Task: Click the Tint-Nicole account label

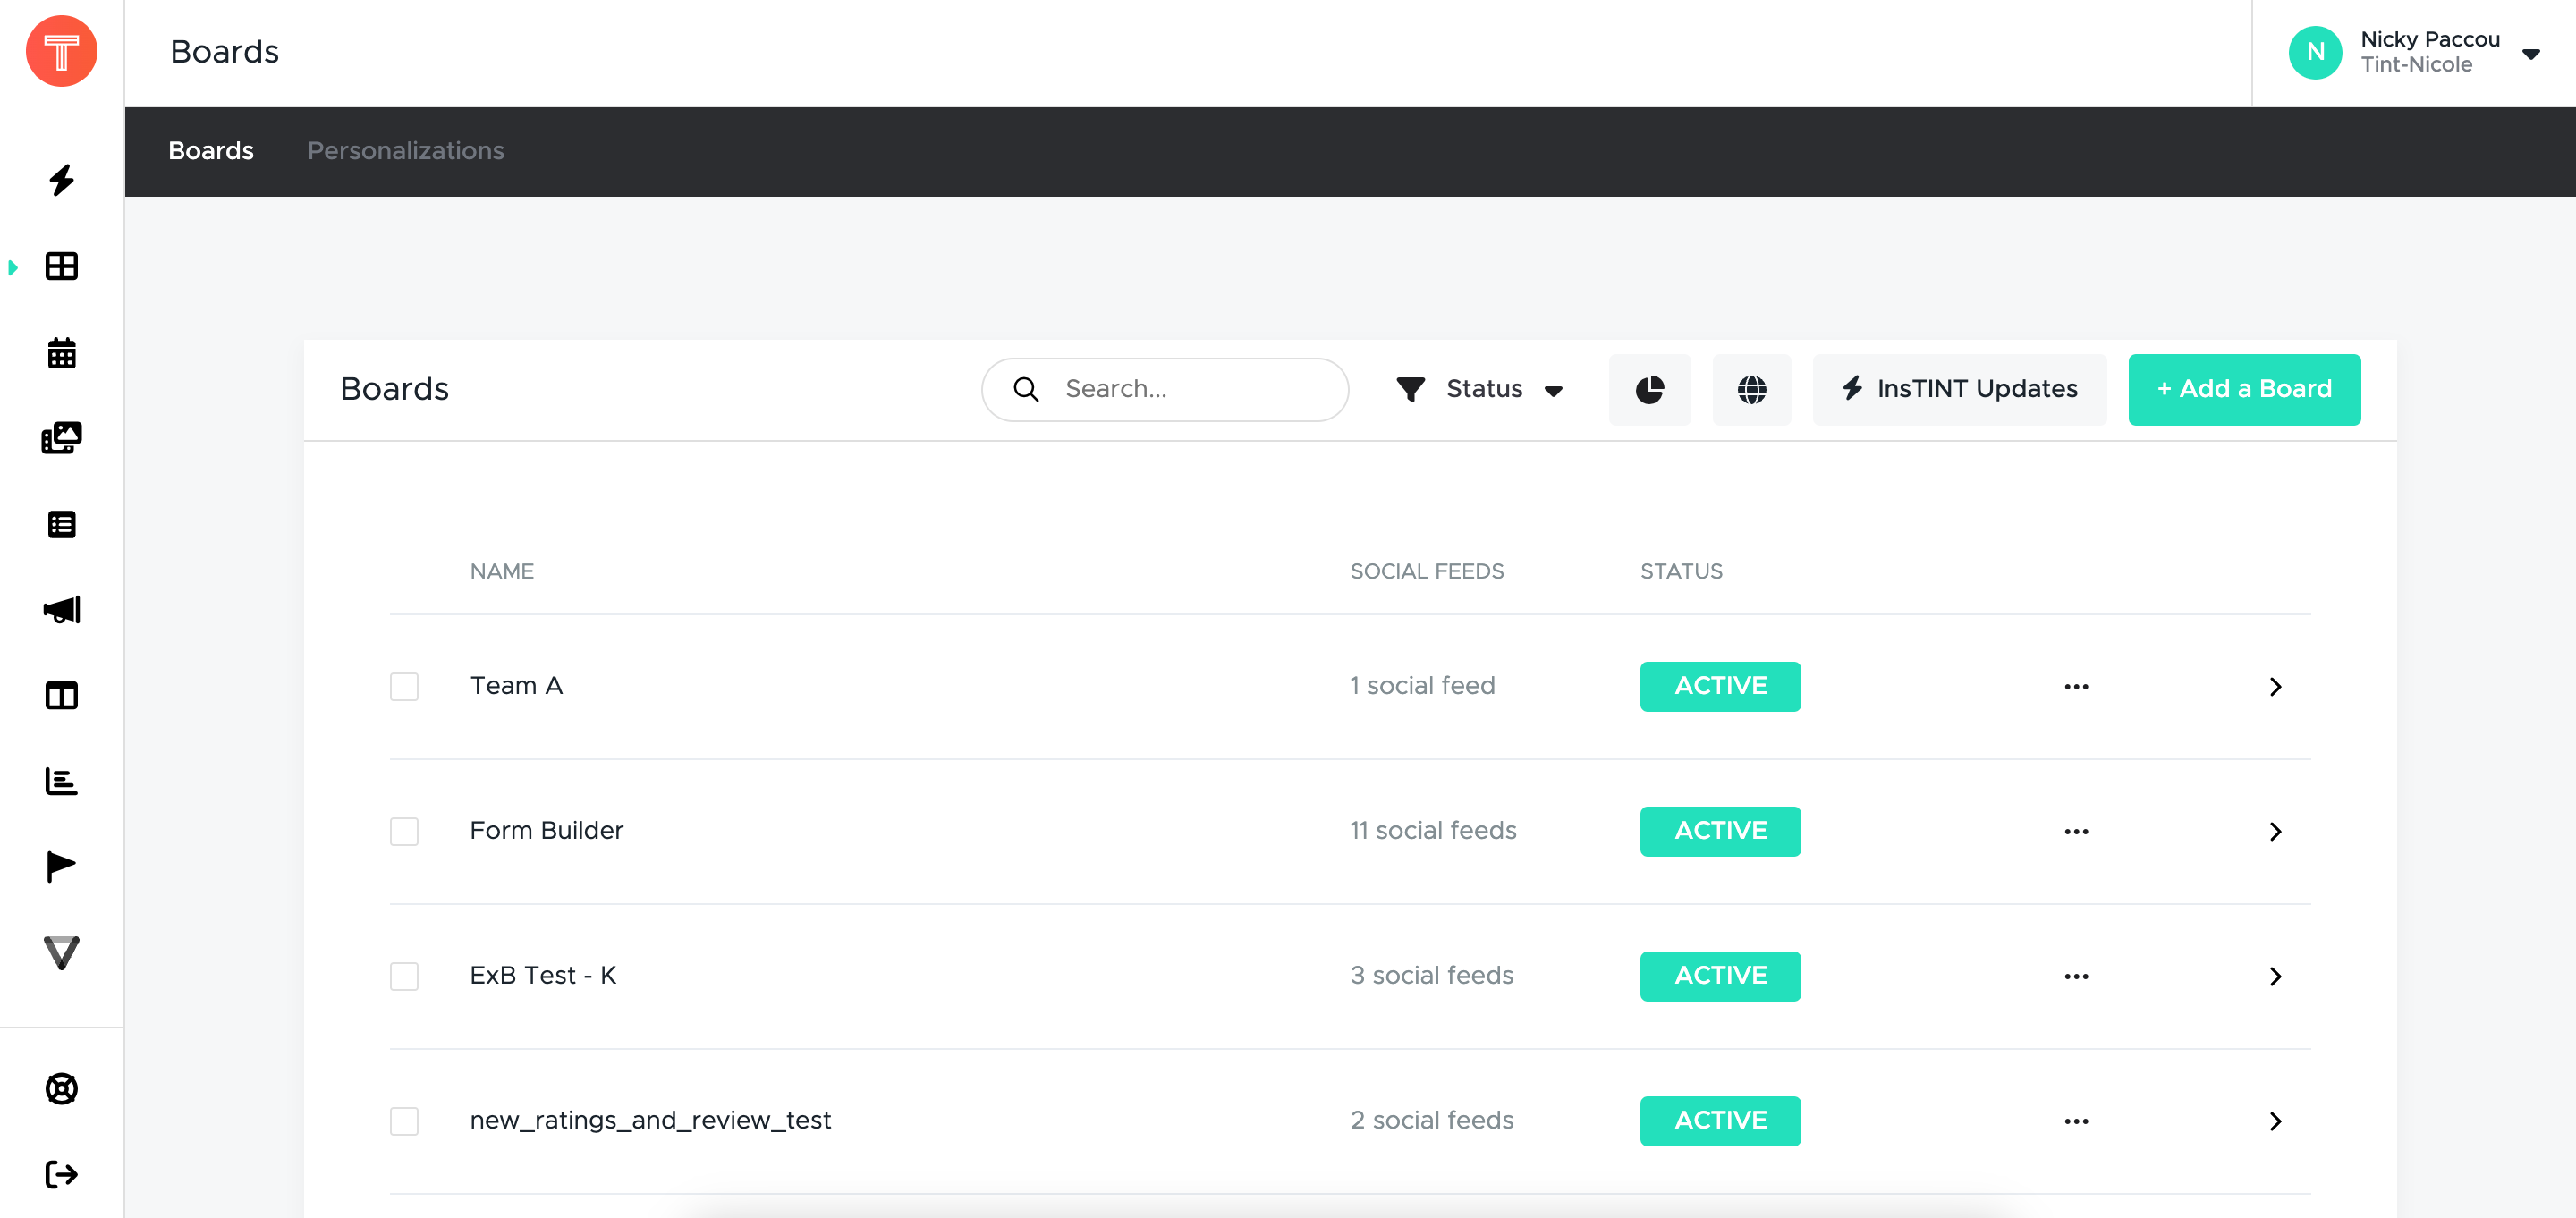Action: pos(2416,65)
